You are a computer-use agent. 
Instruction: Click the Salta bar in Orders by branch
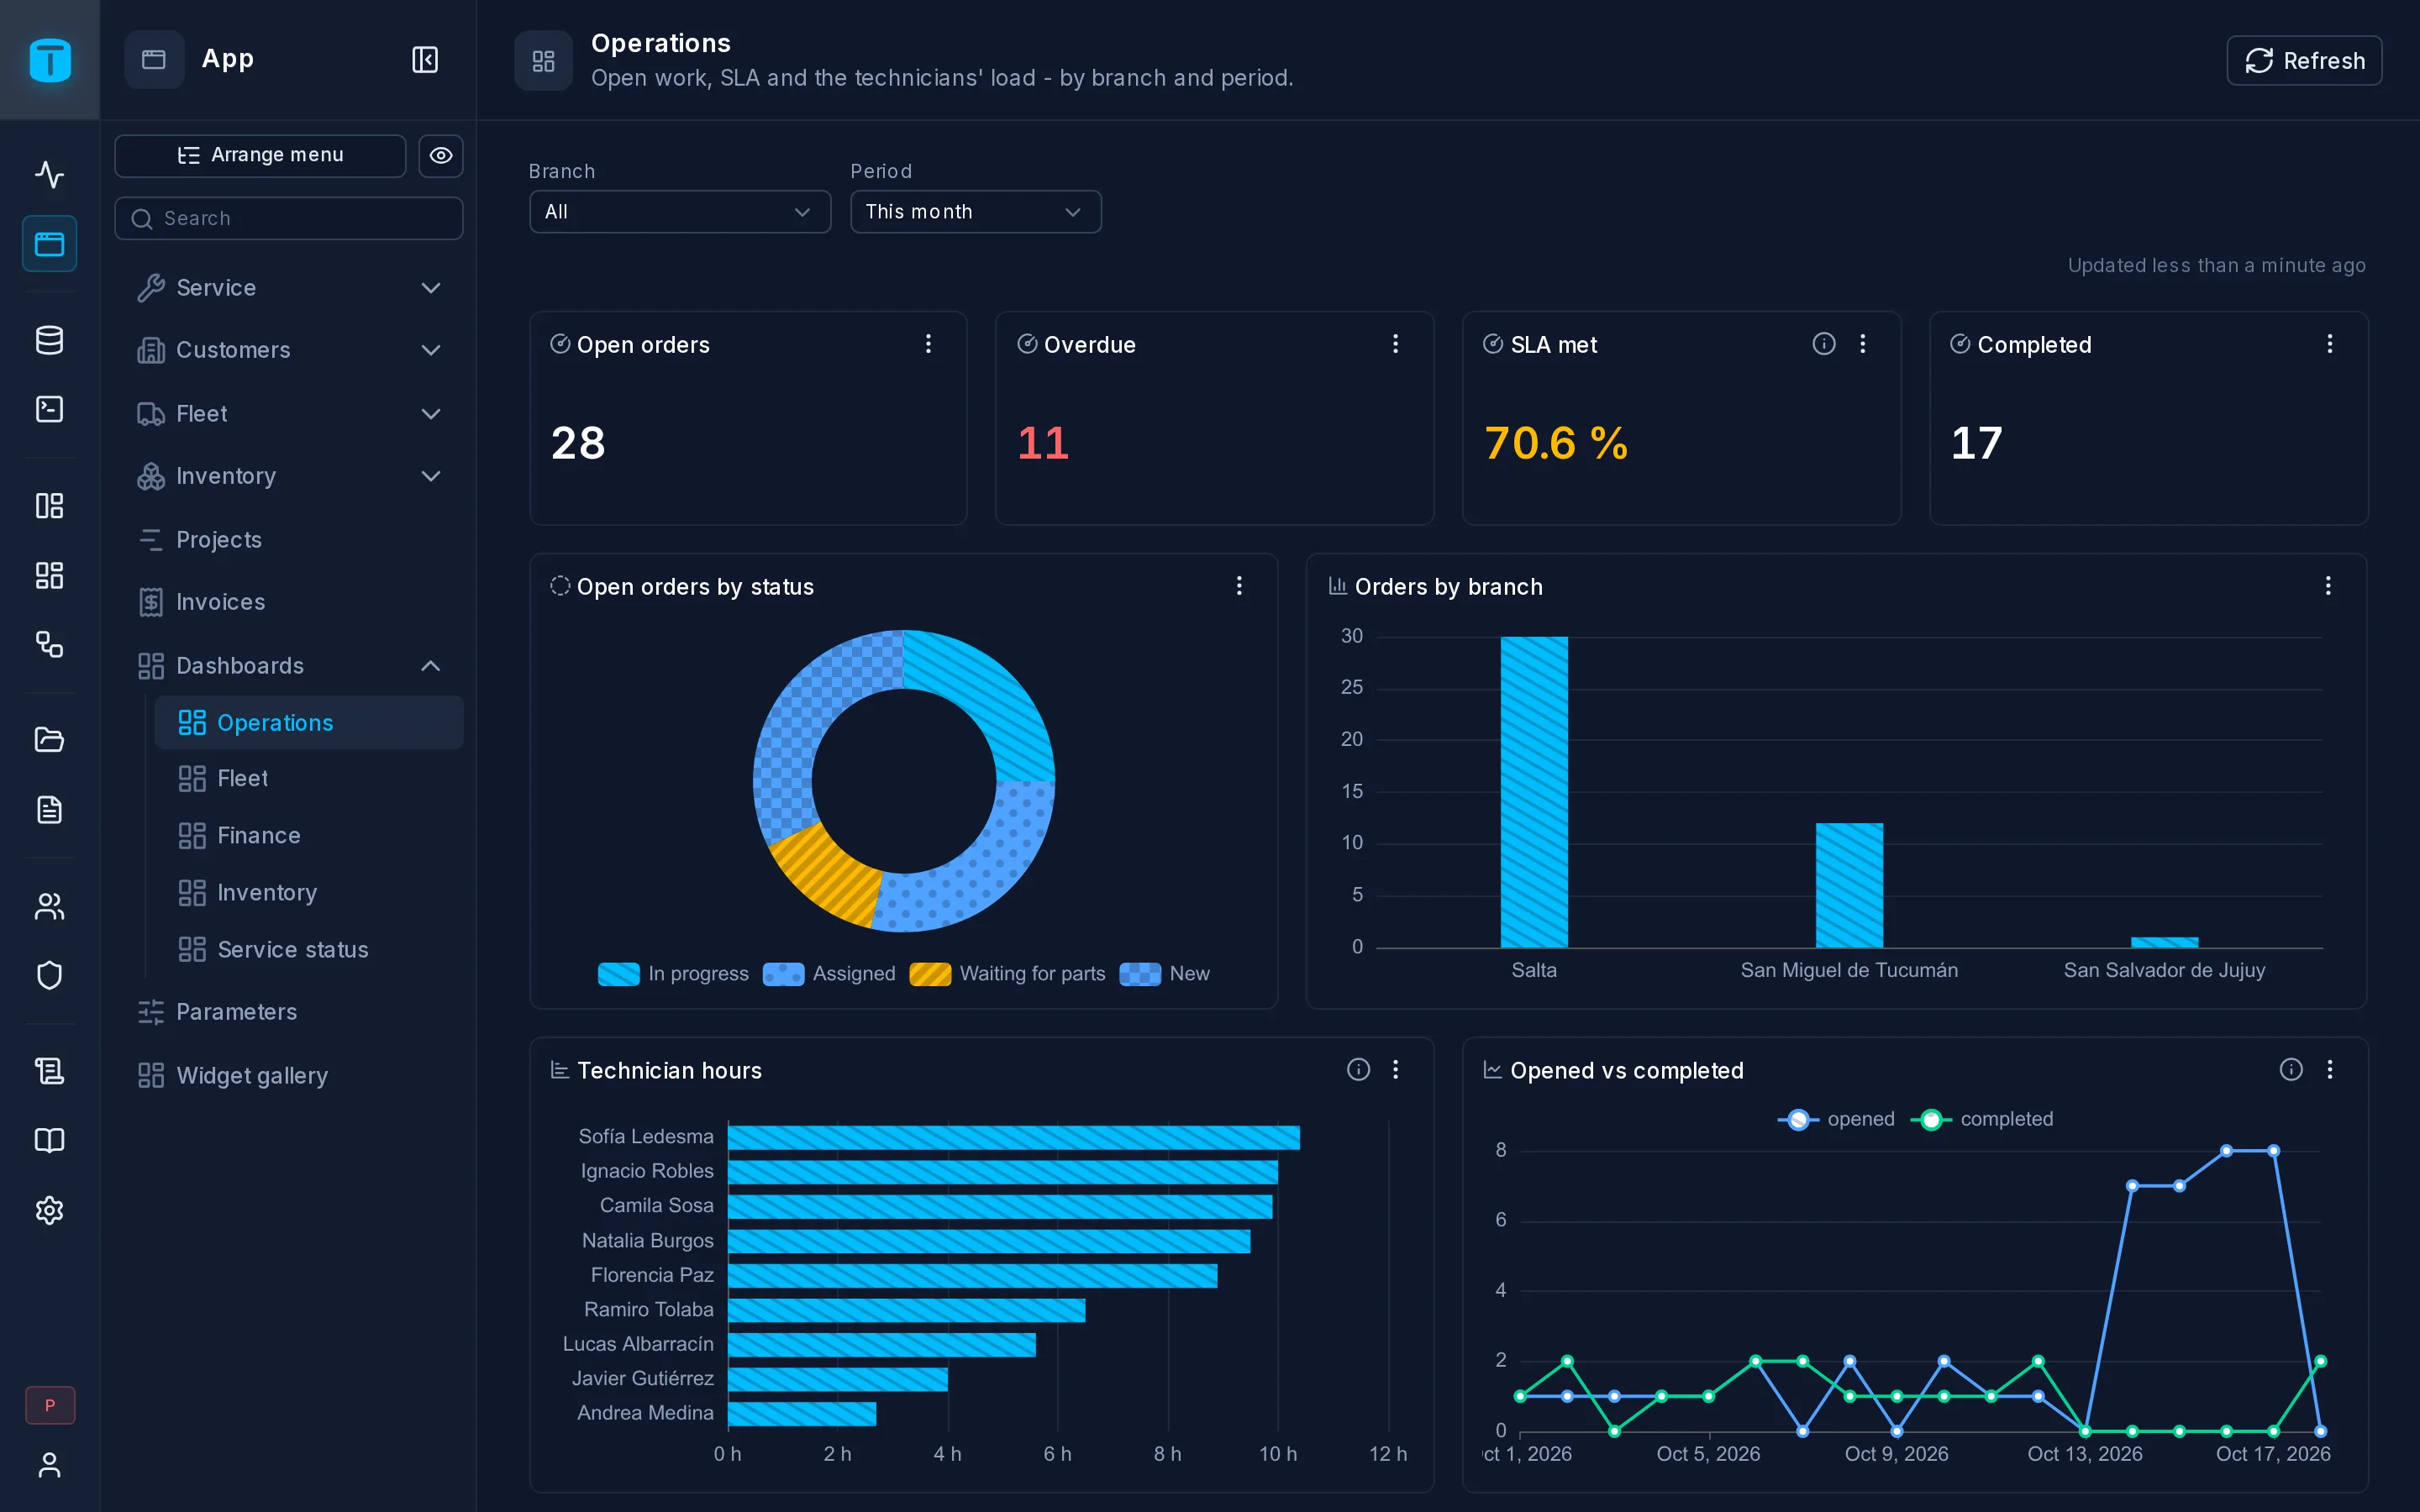pyautogui.click(x=1534, y=792)
